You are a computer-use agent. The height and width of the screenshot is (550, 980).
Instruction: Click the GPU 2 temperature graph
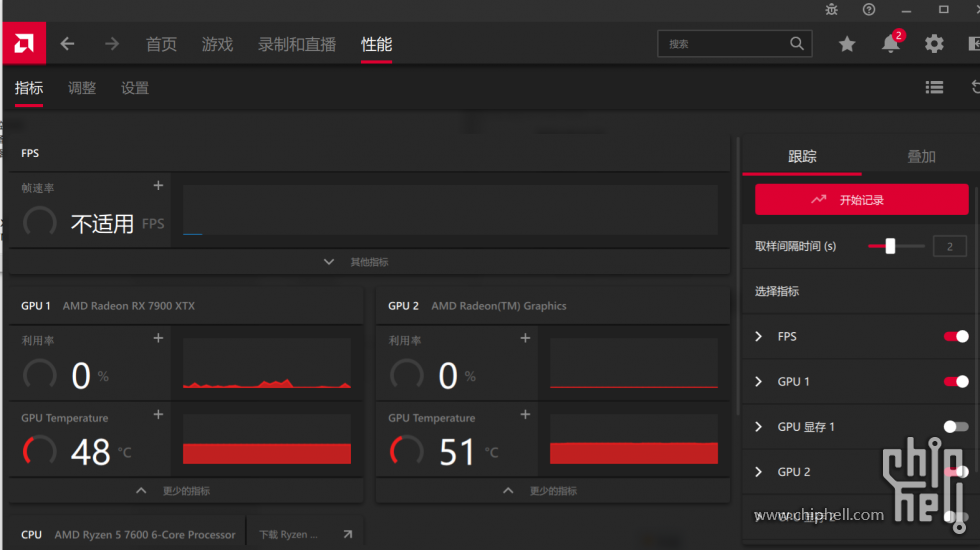tap(634, 439)
